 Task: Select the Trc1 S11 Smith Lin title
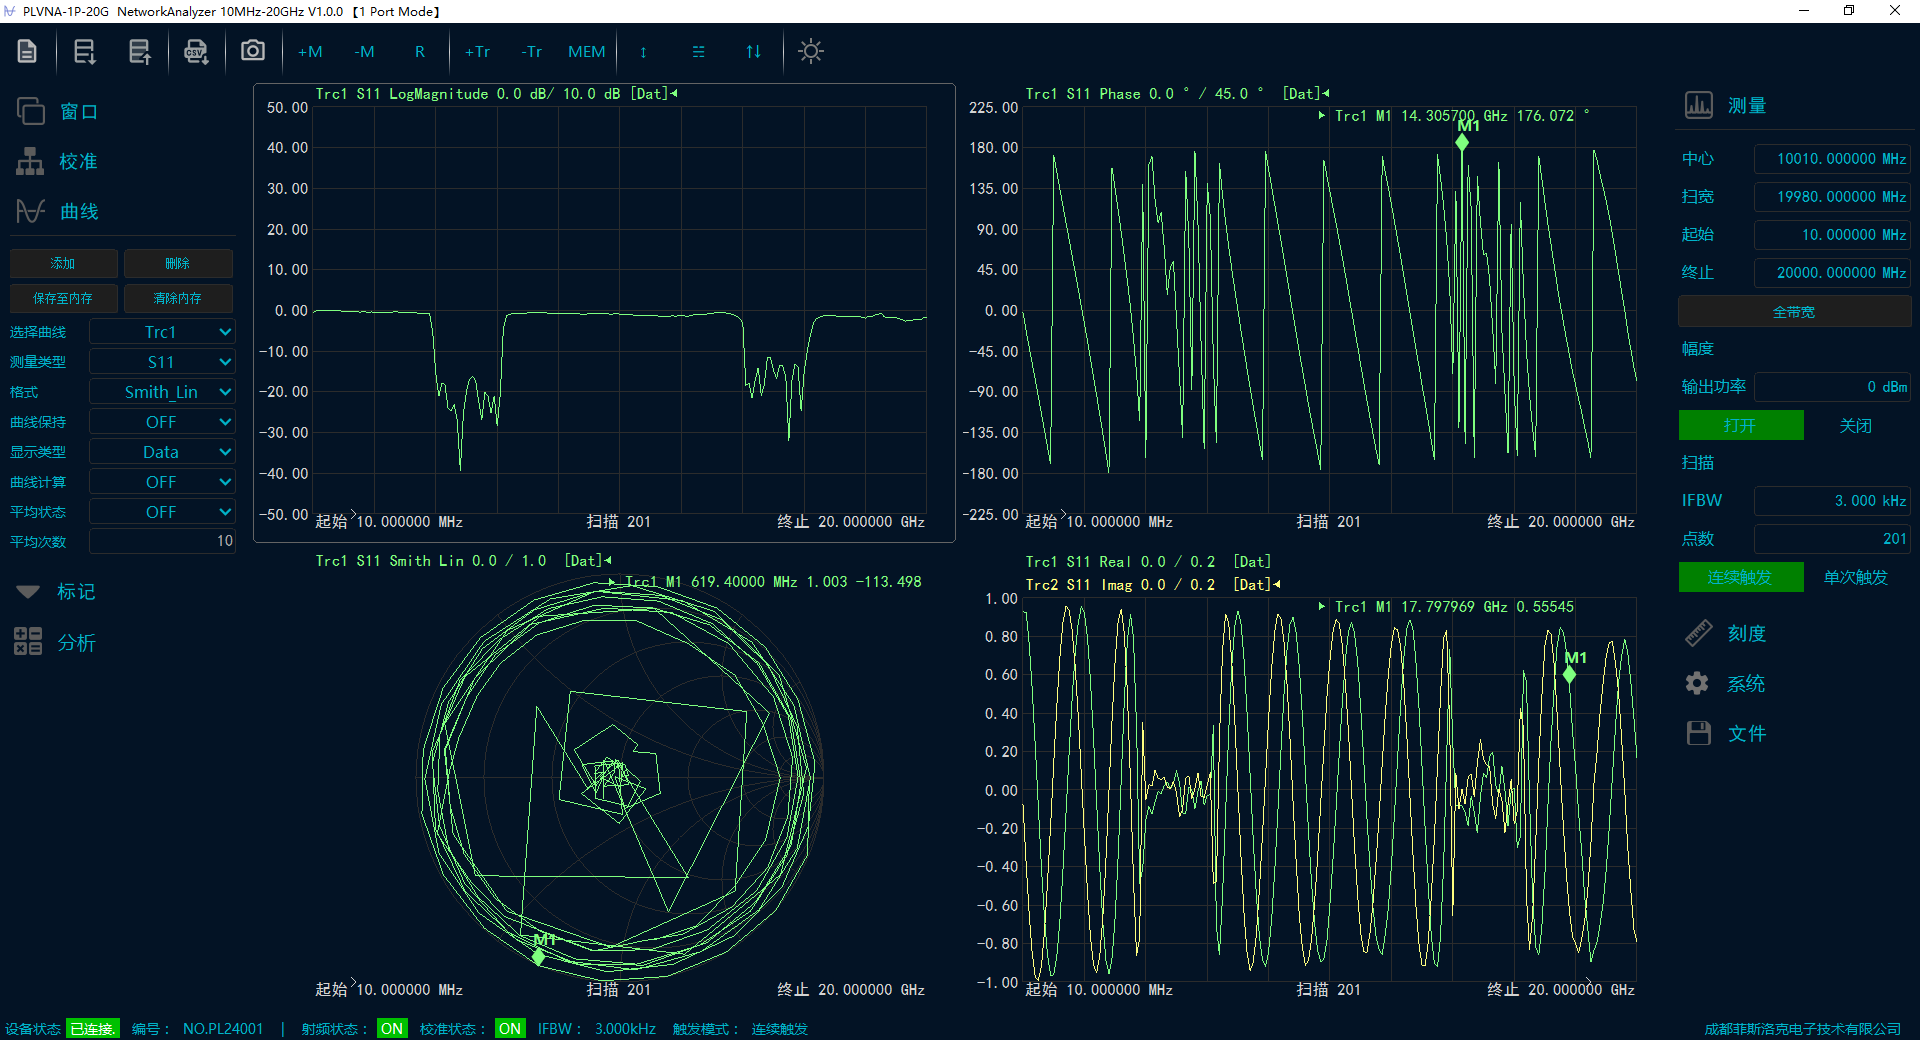pyautogui.click(x=463, y=561)
